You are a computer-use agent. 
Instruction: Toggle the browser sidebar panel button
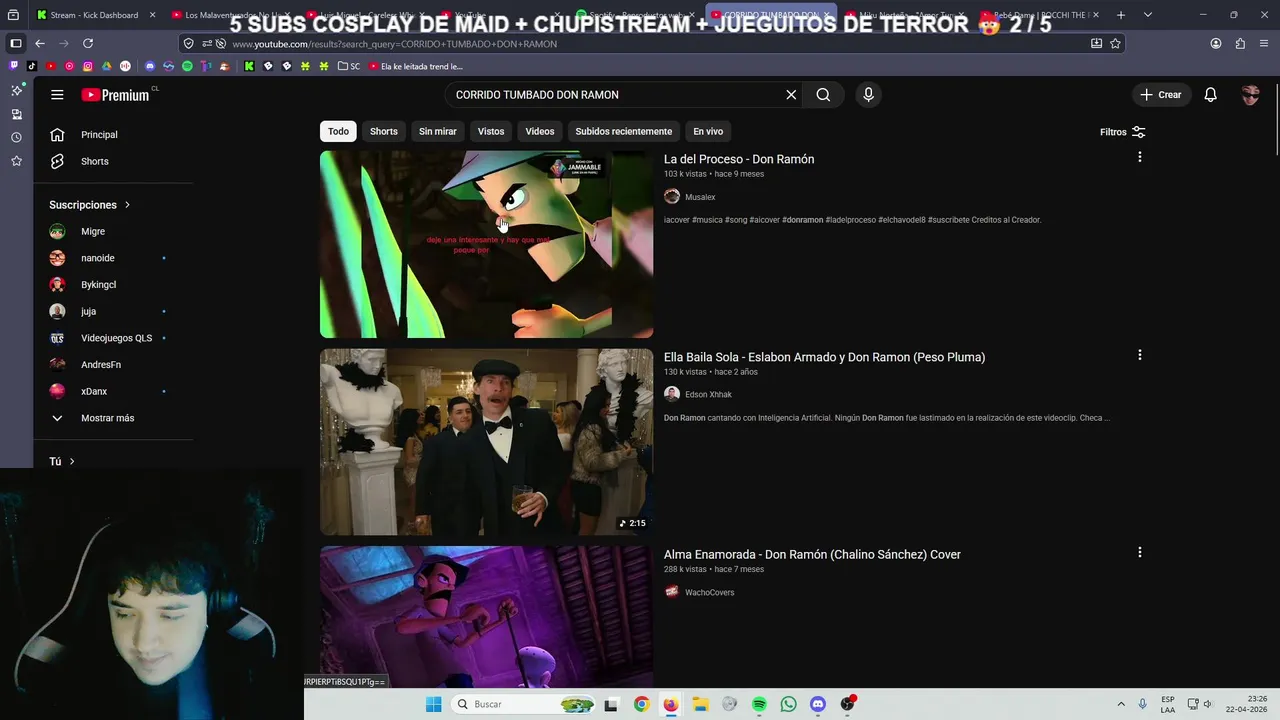click(x=16, y=44)
